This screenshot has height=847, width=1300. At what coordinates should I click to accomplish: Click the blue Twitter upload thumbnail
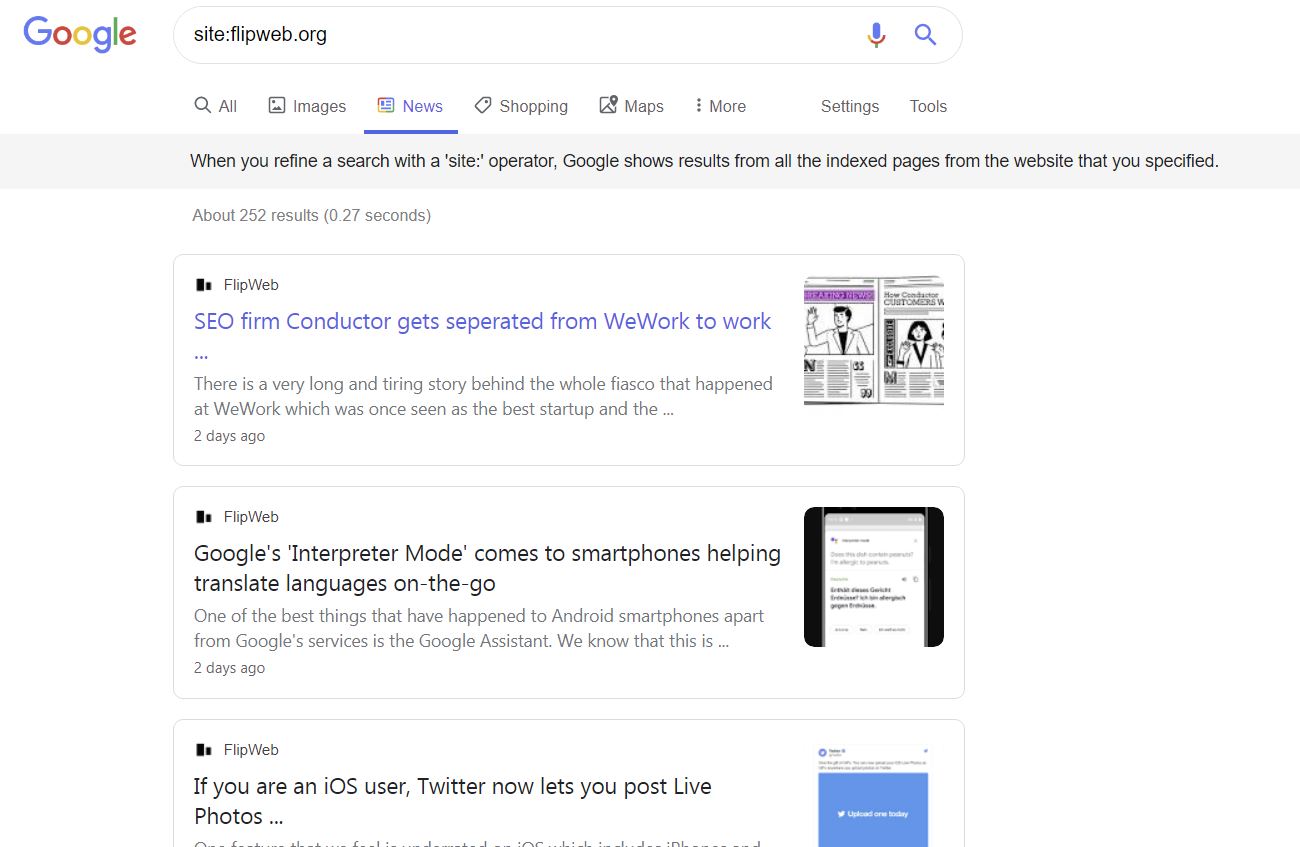874,794
